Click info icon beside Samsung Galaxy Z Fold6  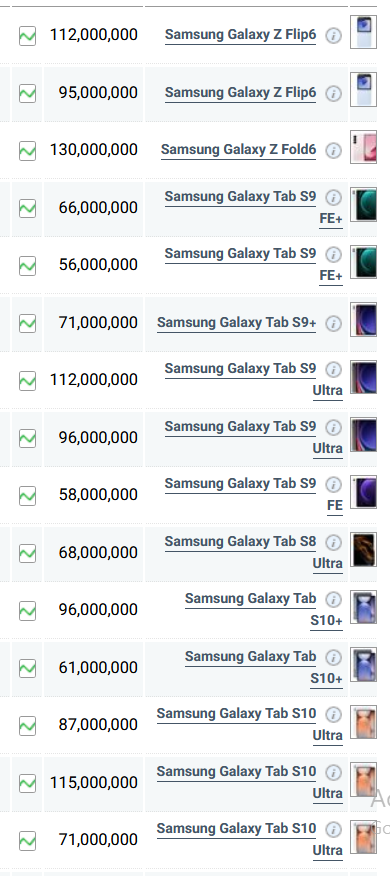coord(334,151)
